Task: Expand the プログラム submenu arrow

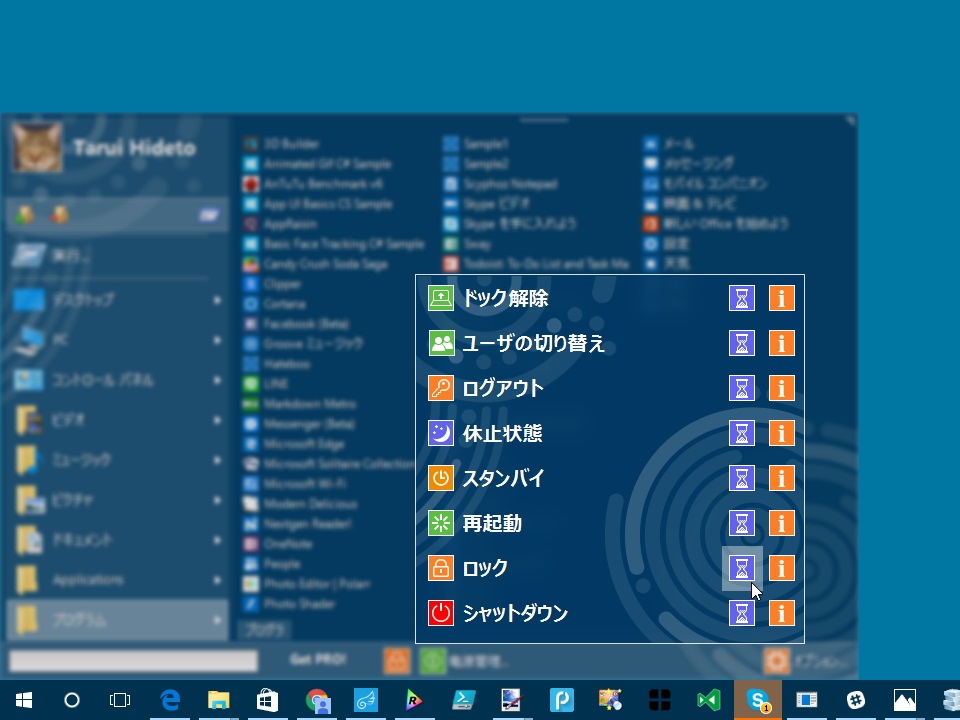Action: (216, 620)
